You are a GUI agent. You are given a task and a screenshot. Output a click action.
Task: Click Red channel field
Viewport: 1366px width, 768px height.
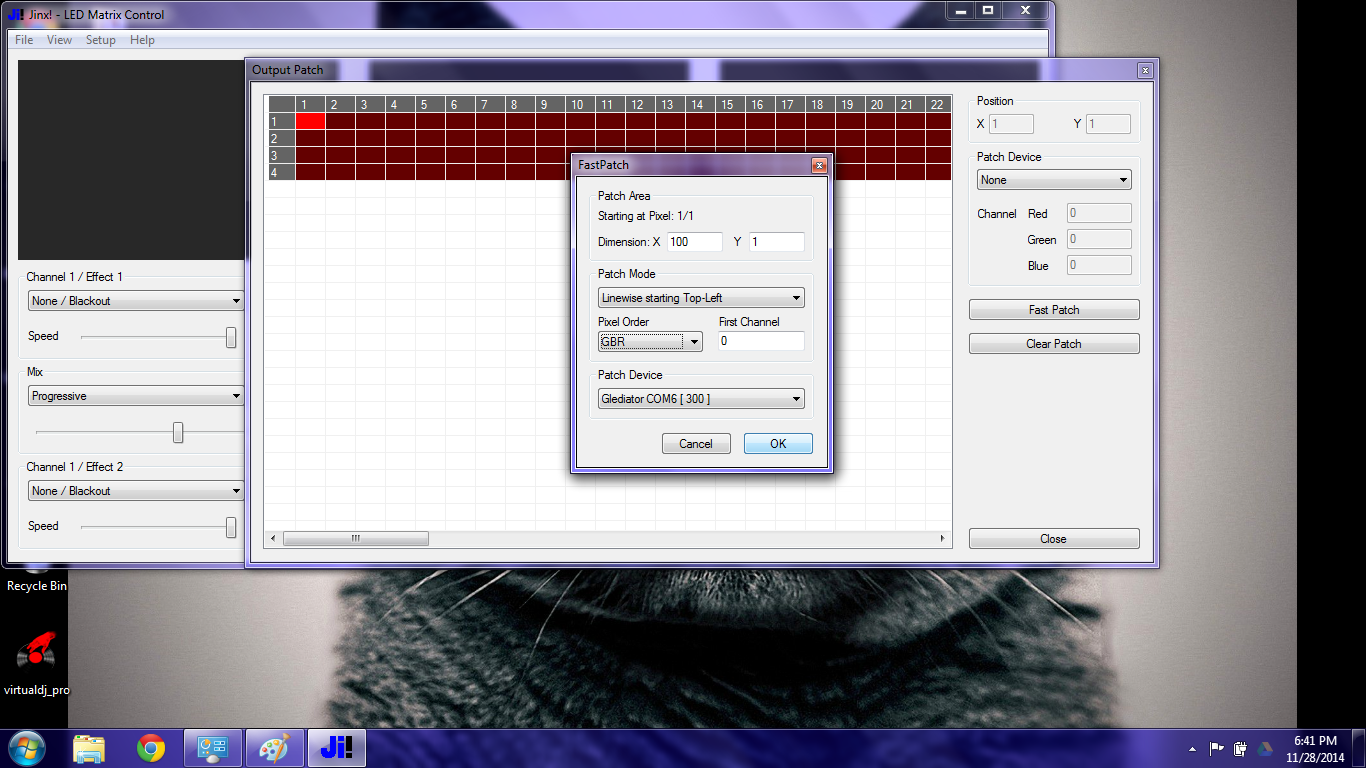1099,213
